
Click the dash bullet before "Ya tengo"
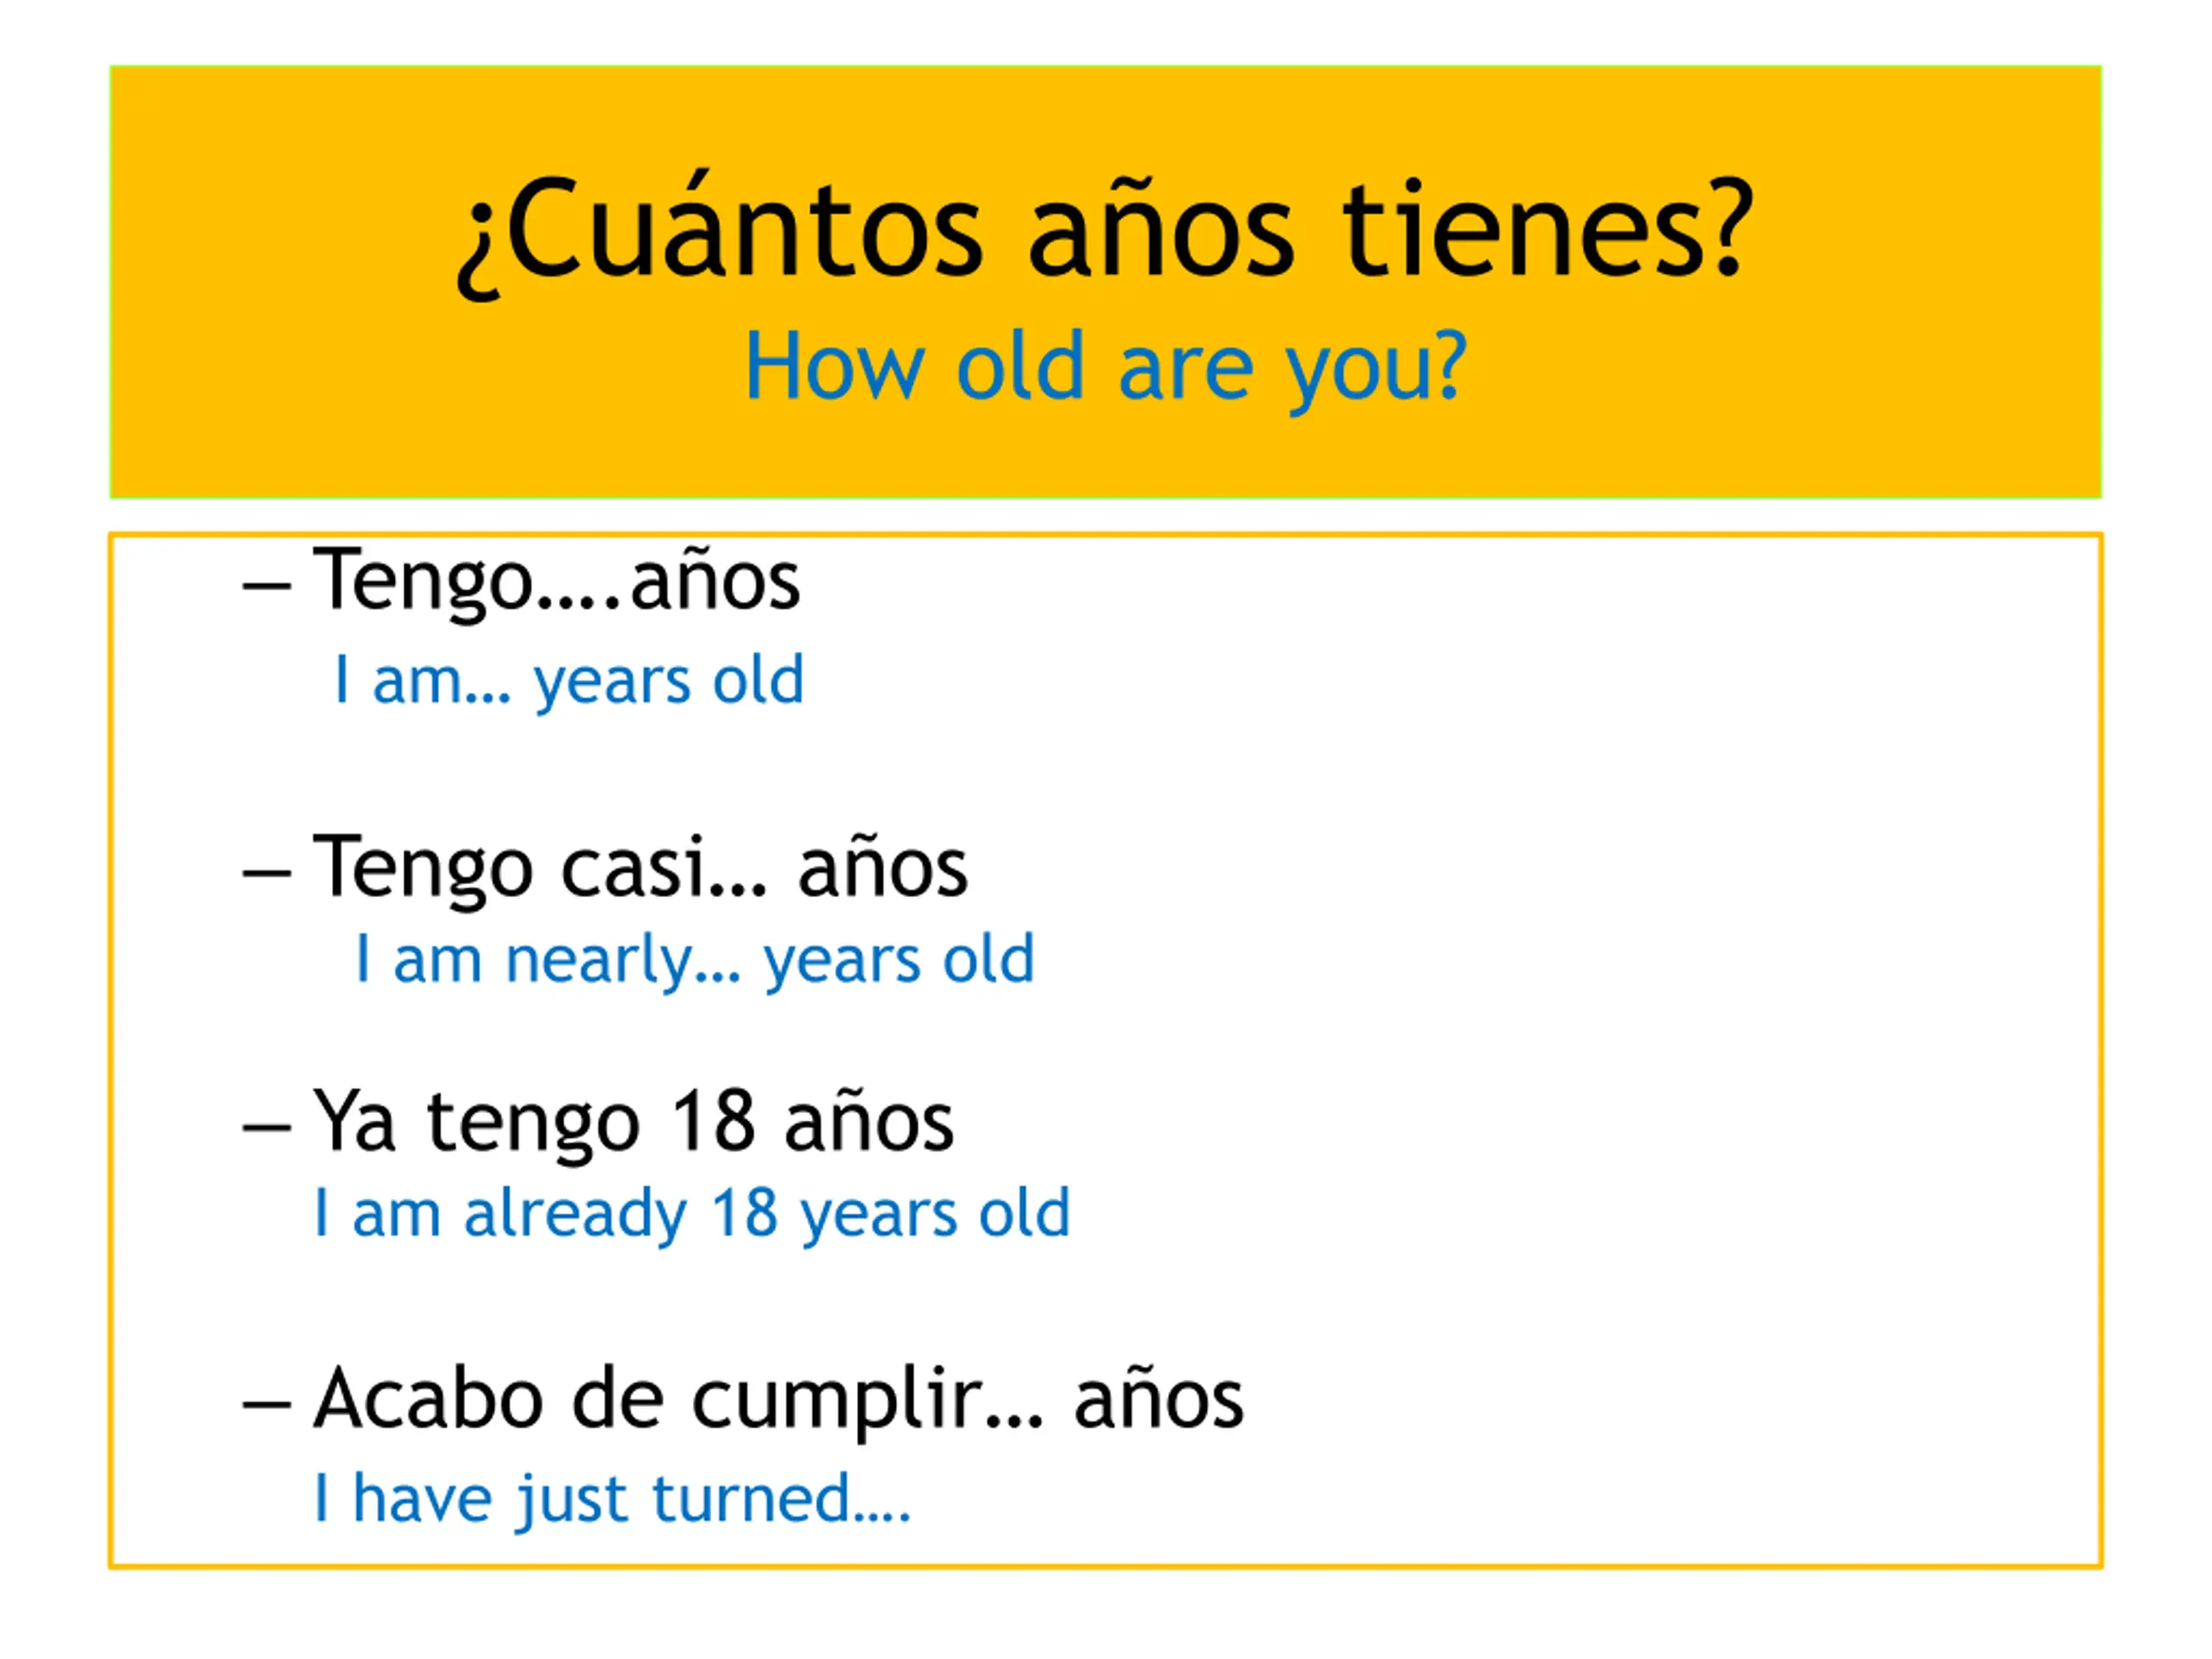click(266, 1127)
